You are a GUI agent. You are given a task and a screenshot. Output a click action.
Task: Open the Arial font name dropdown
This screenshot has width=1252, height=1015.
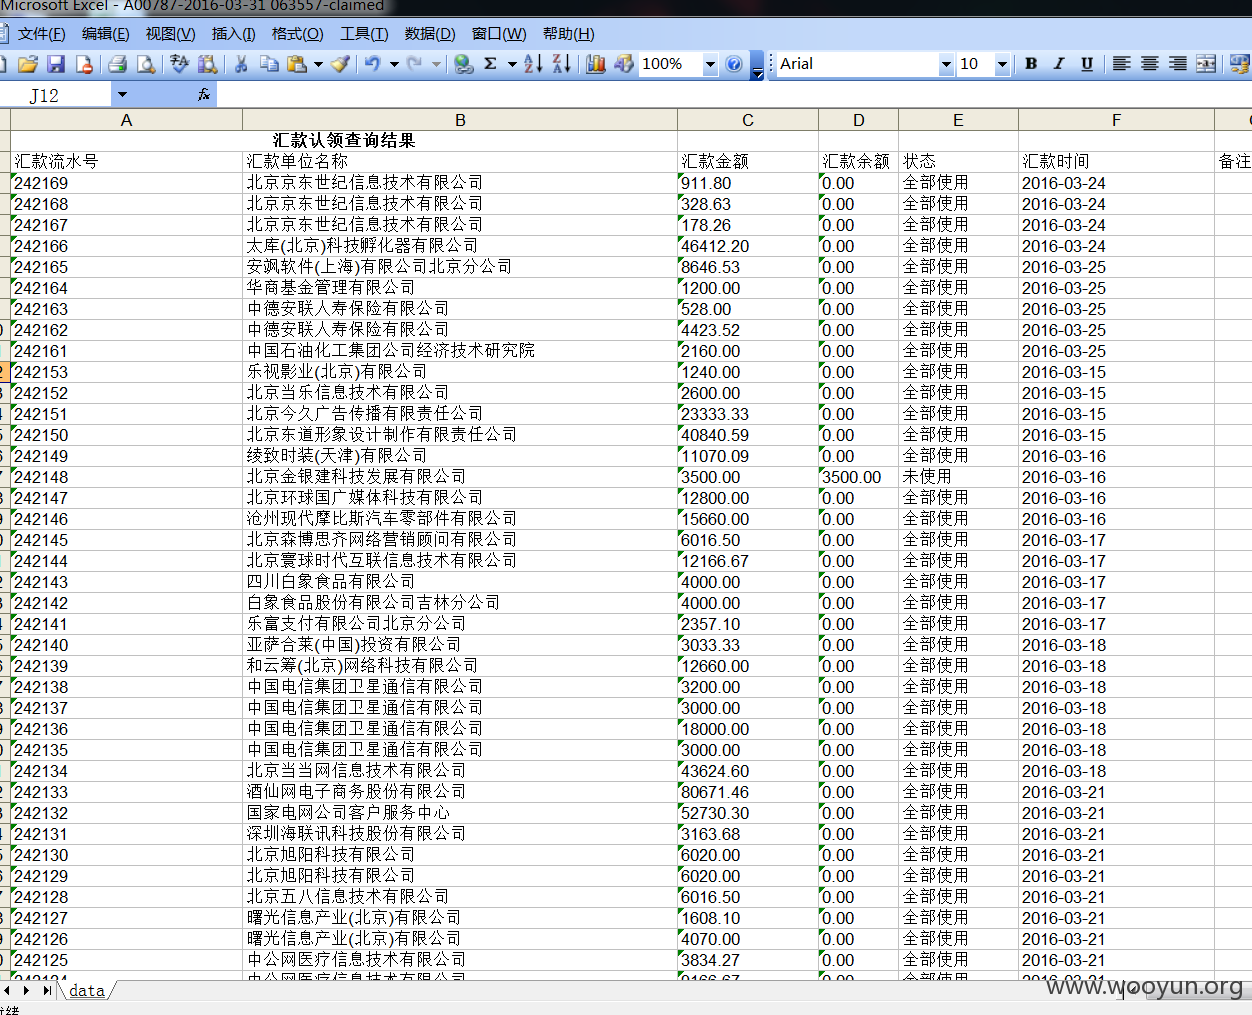946,65
